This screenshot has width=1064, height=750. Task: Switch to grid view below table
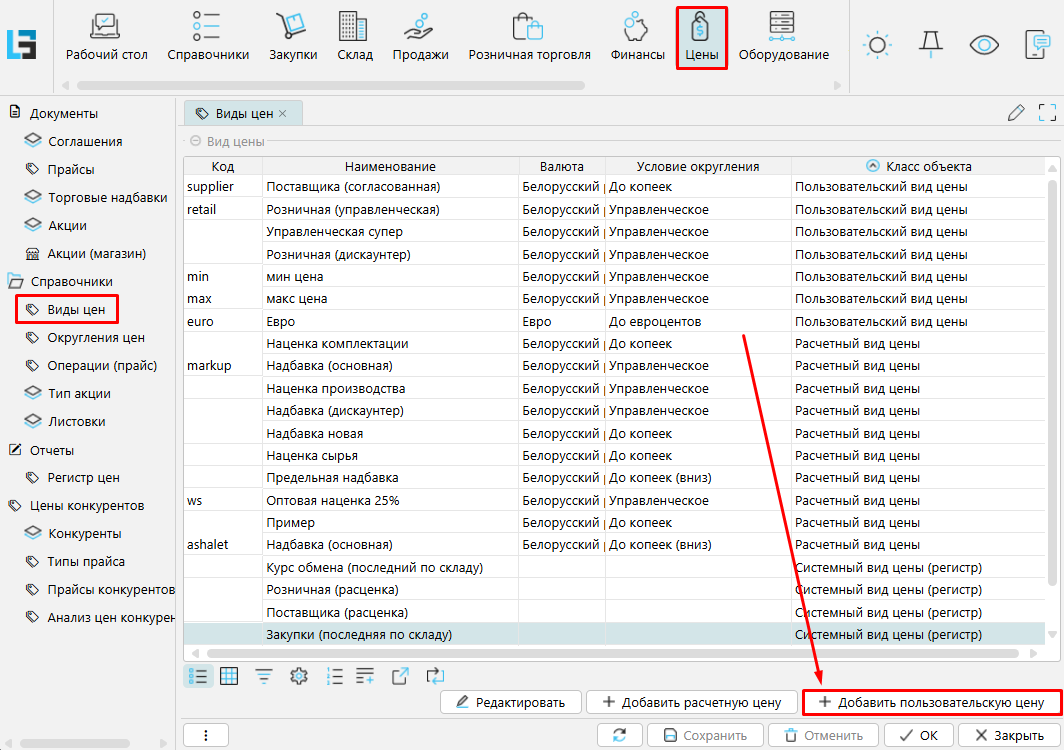tap(229, 676)
